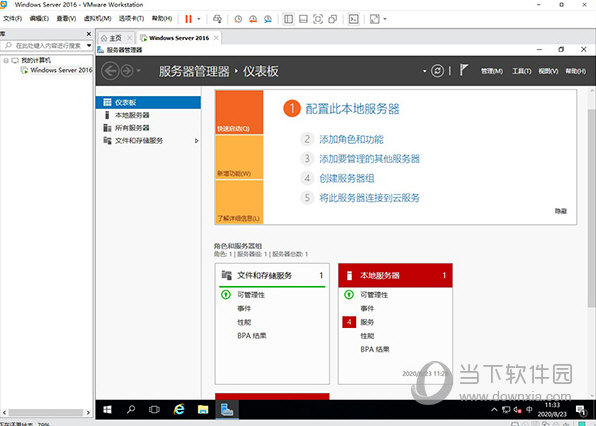
Task: Click the 创建服务器组 link
Action: [347, 178]
